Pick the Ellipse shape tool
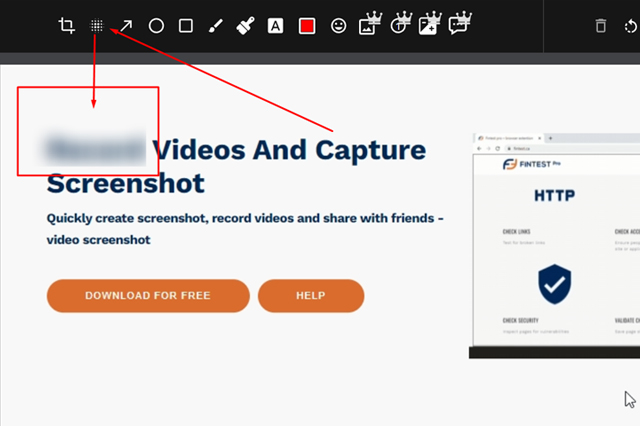Viewport: 640px width, 426px height. [x=156, y=26]
